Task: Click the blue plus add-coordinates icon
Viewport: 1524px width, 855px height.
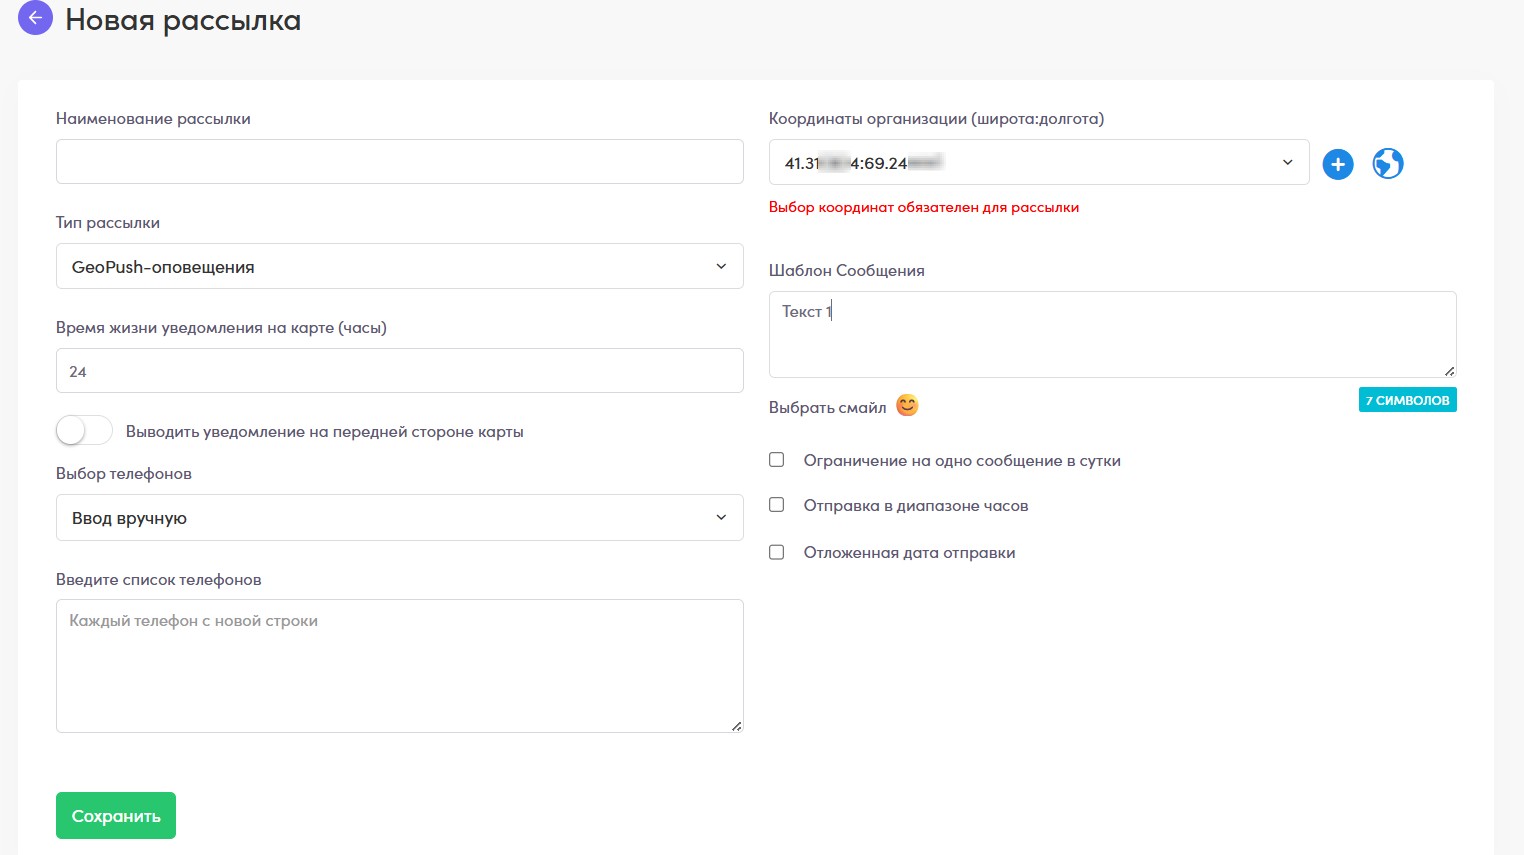Action: click(x=1338, y=164)
